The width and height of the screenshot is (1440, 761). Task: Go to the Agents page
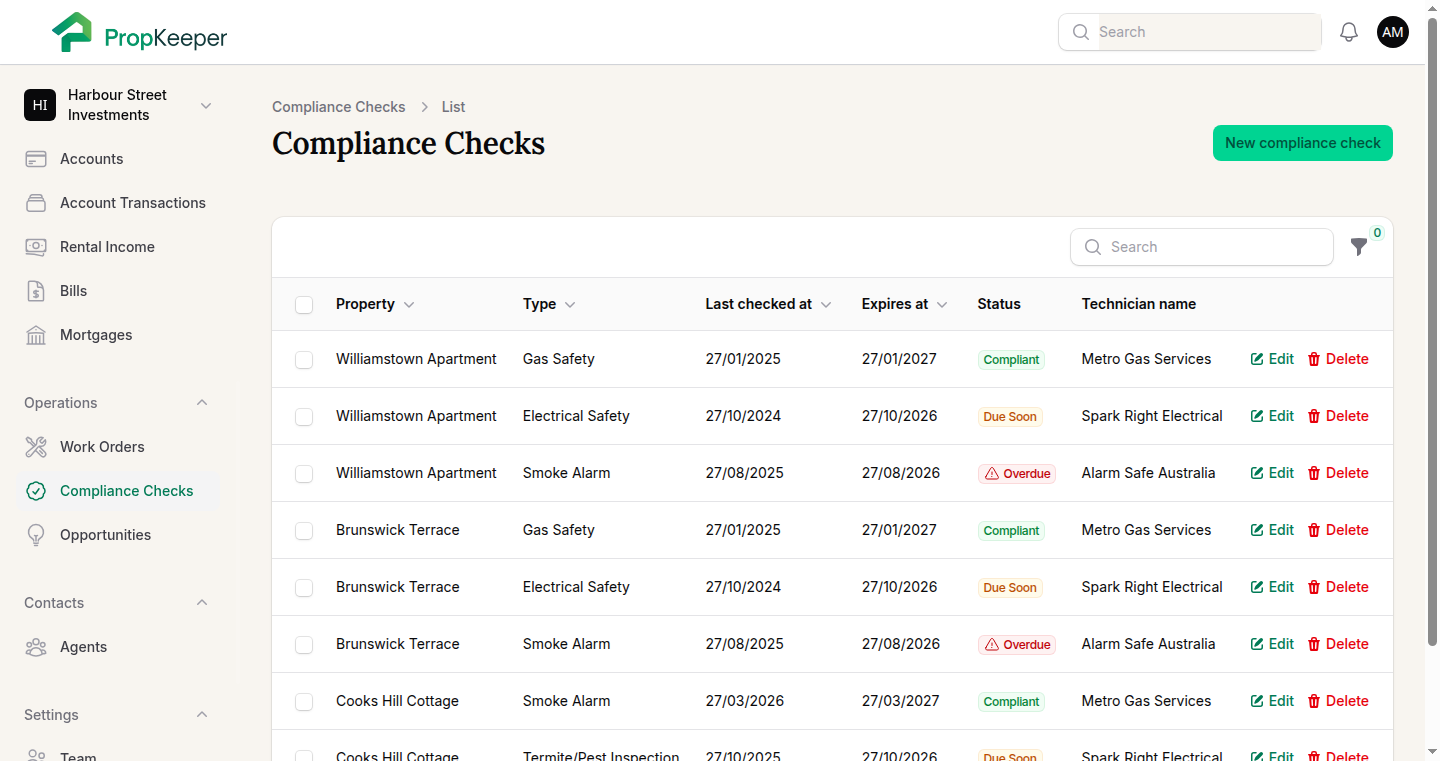(117, 647)
